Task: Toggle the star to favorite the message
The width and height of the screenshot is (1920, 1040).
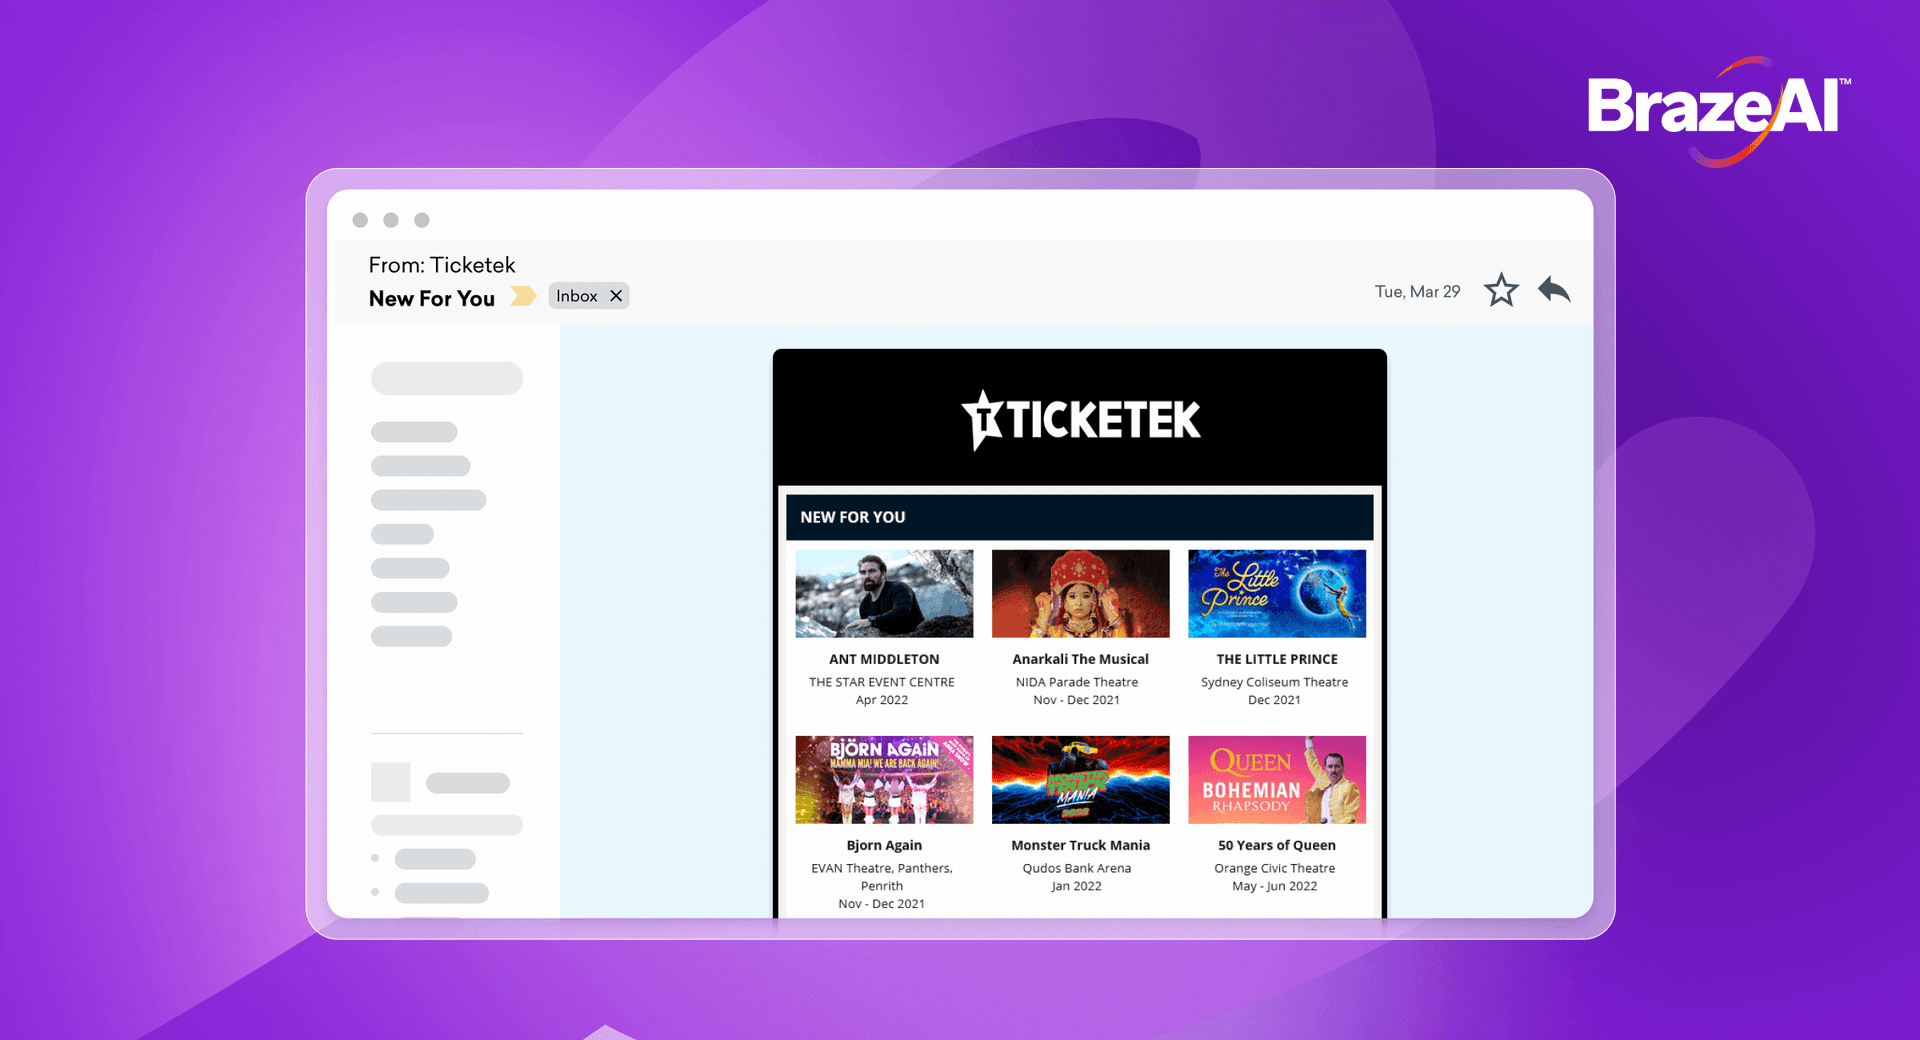Action: pos(1501,290)
